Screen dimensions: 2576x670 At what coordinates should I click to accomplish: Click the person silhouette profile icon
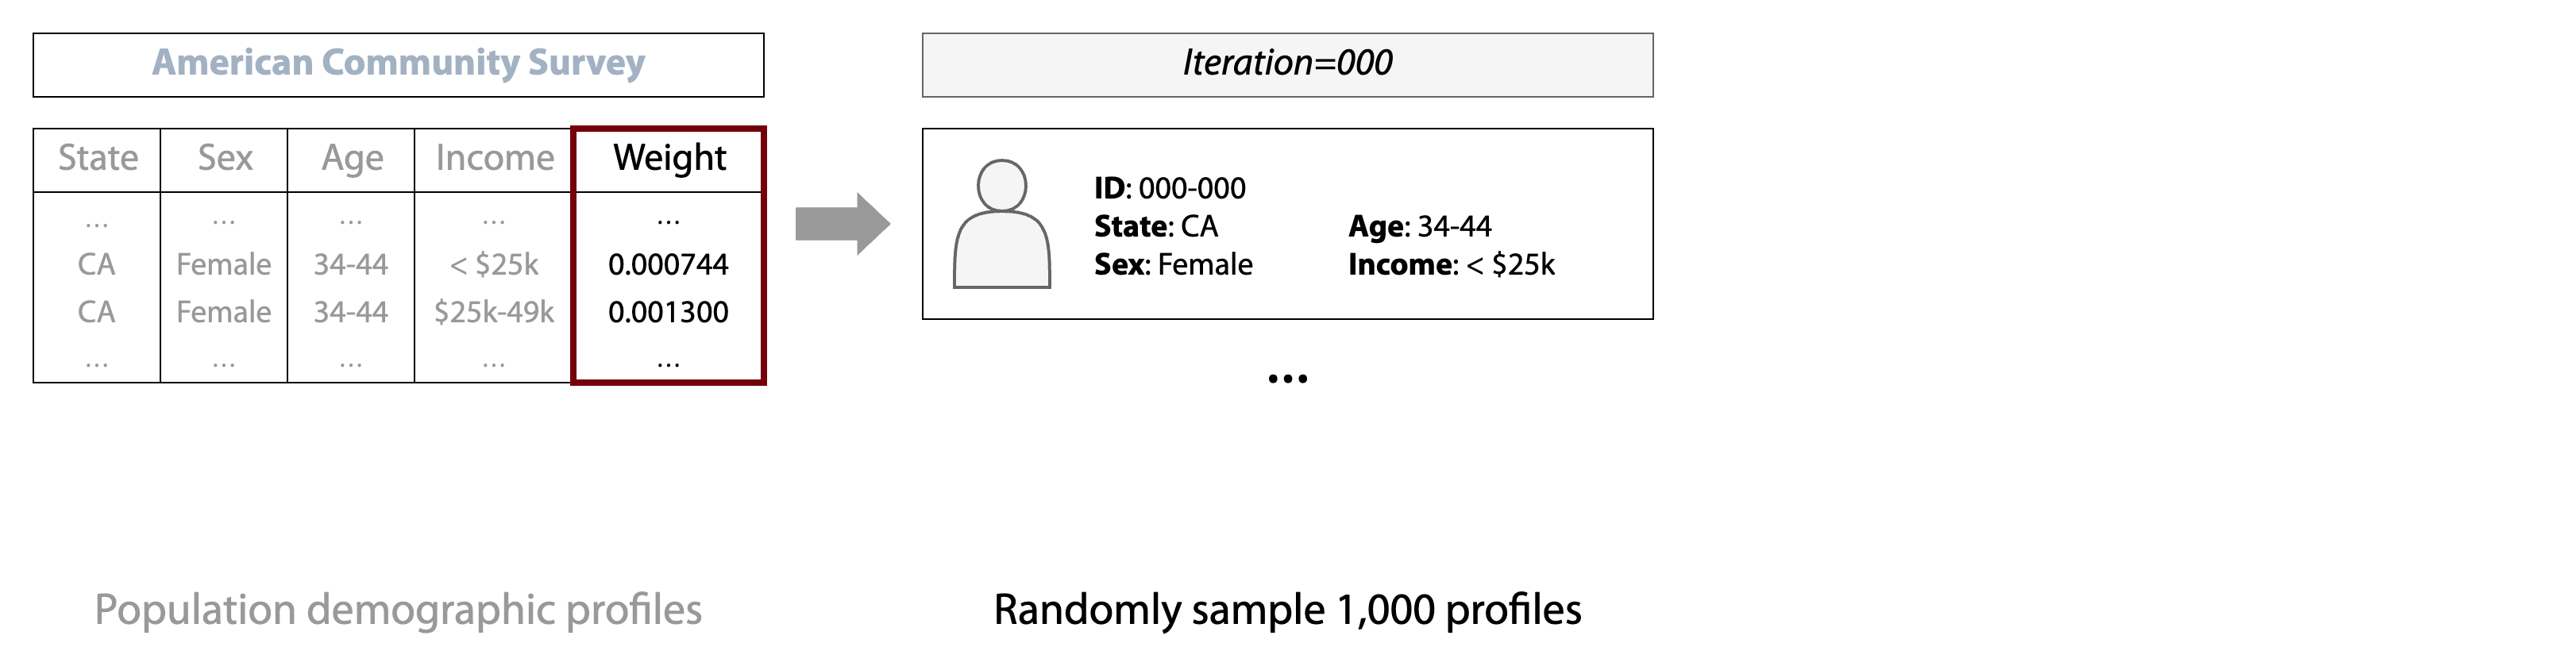pos(1001,224)
